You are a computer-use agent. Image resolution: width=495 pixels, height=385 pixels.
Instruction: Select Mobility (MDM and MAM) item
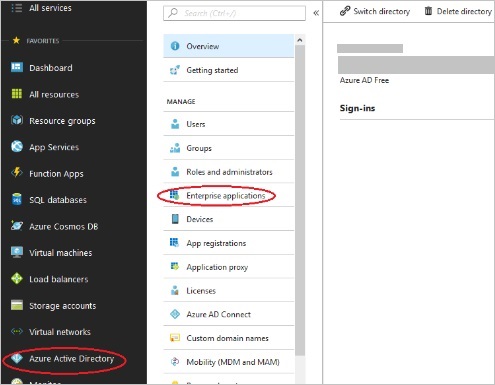click(229, 362)
